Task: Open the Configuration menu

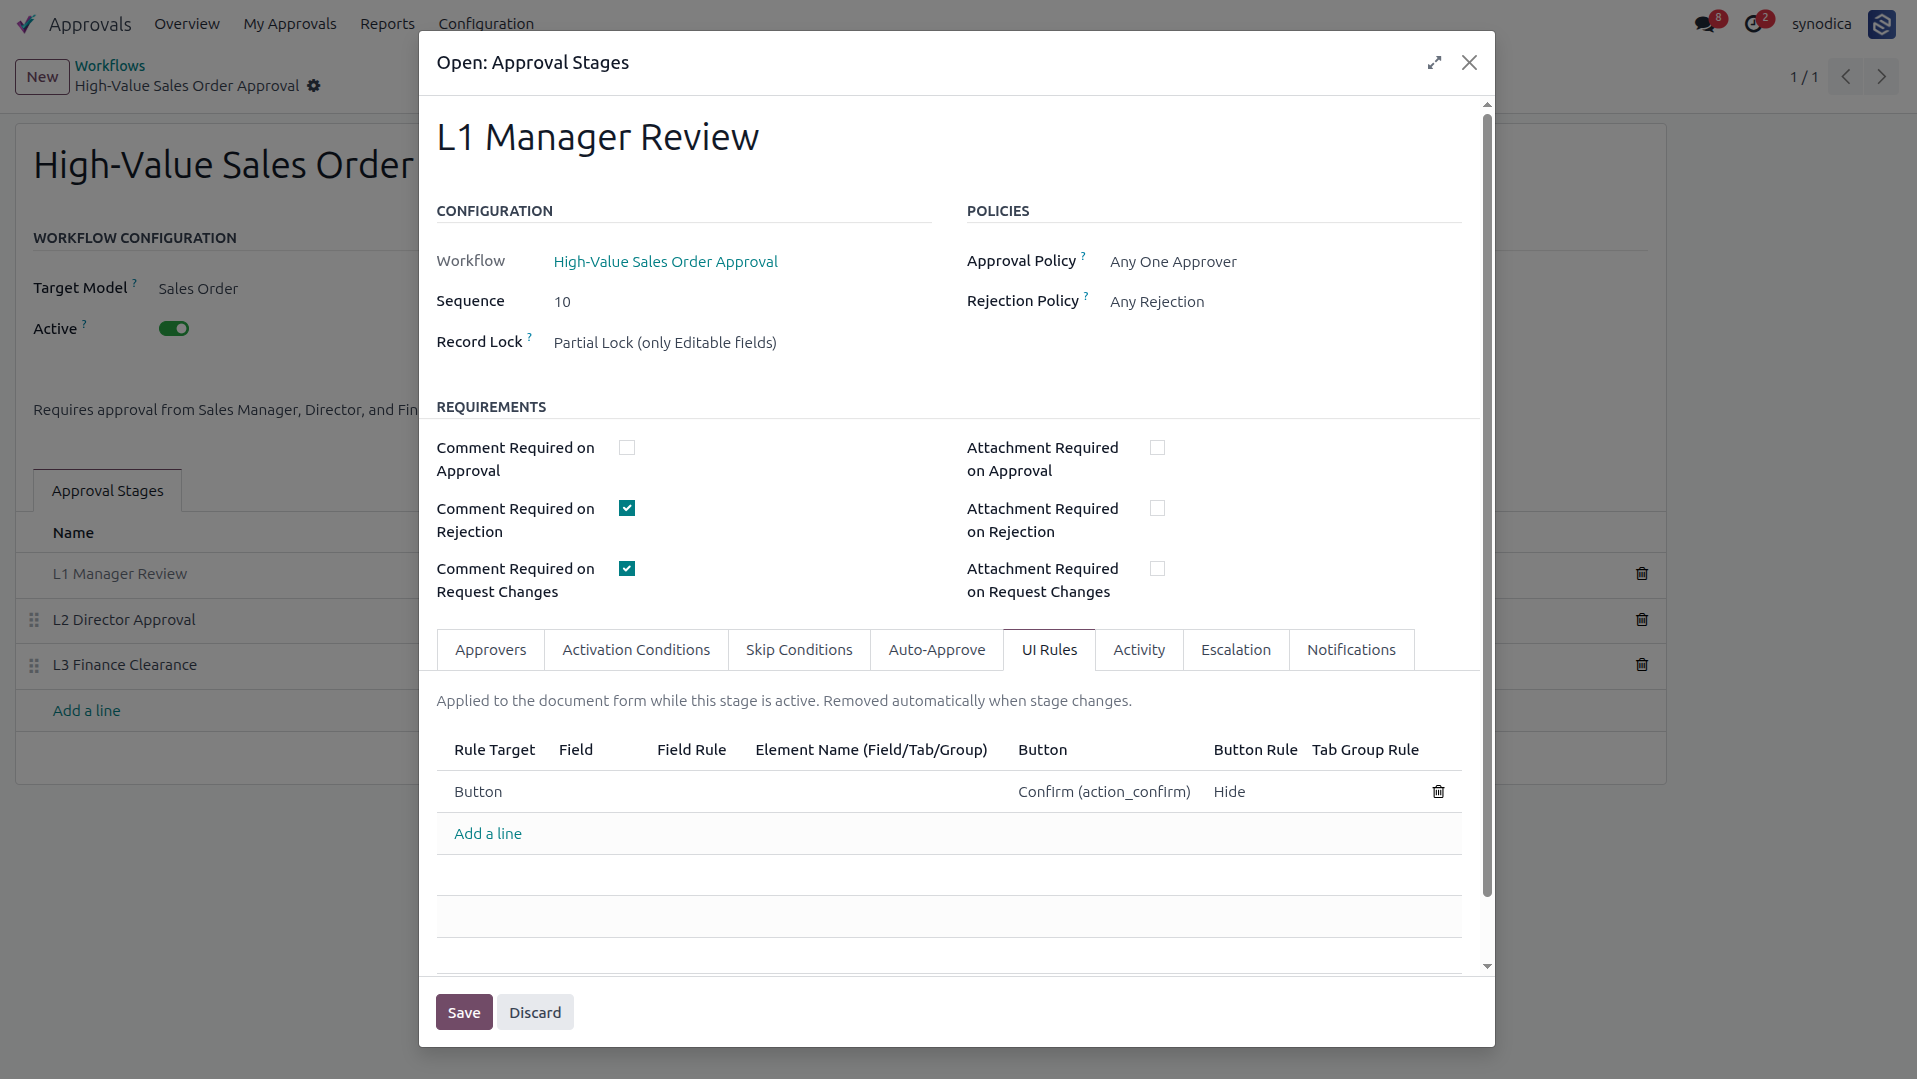Action: click(486, 24)
